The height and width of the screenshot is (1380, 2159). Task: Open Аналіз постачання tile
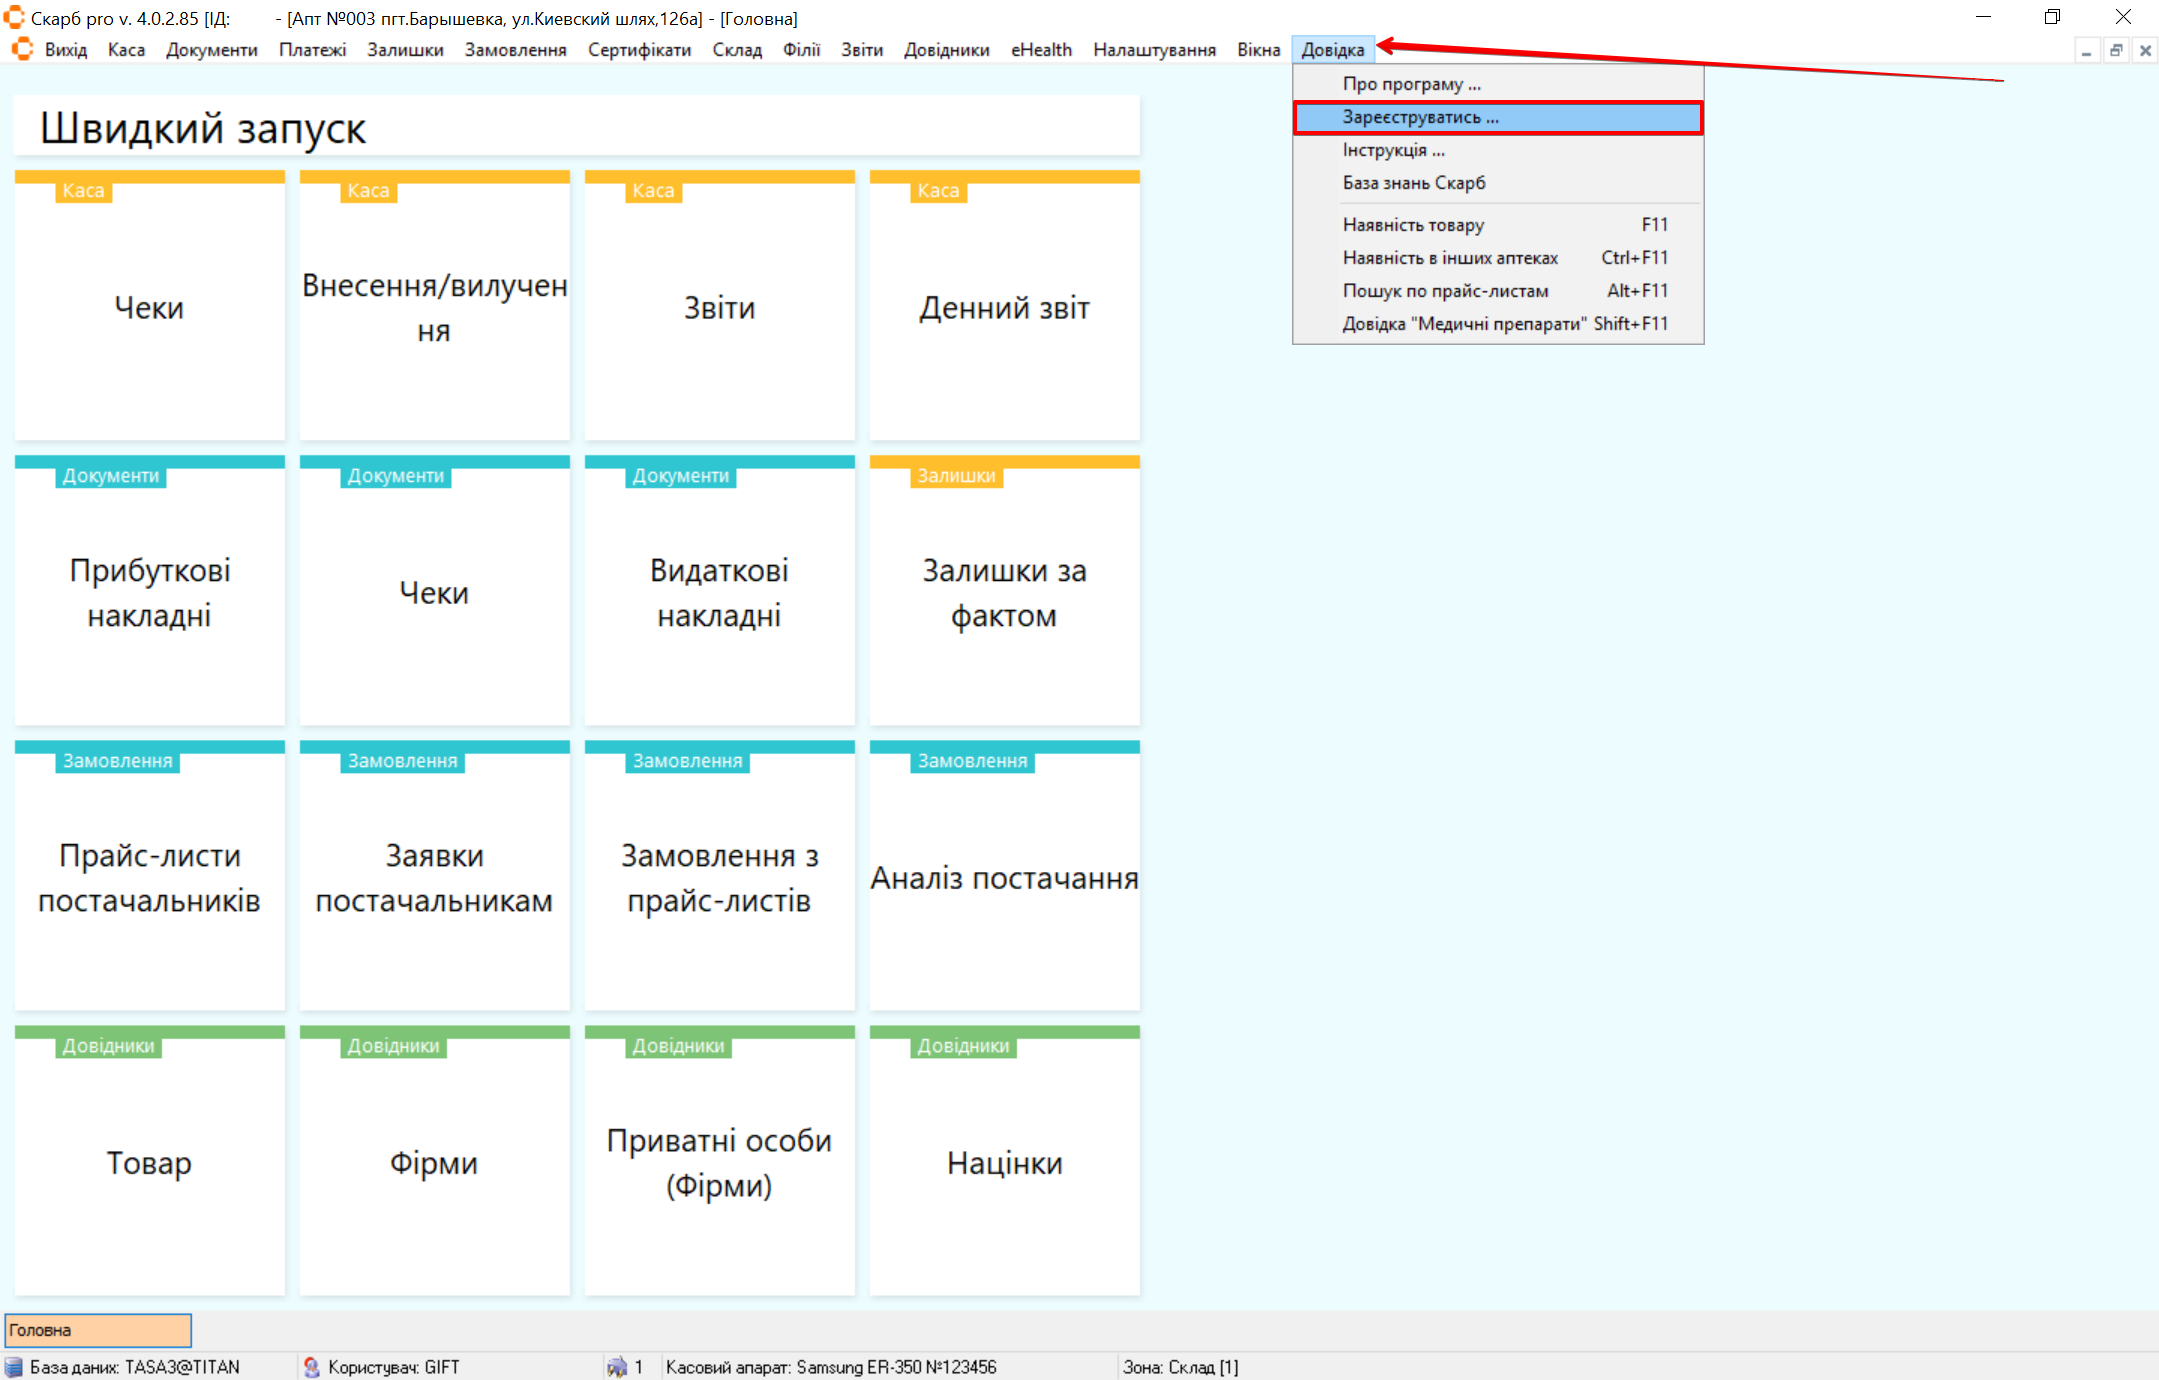click(1004, 877)
